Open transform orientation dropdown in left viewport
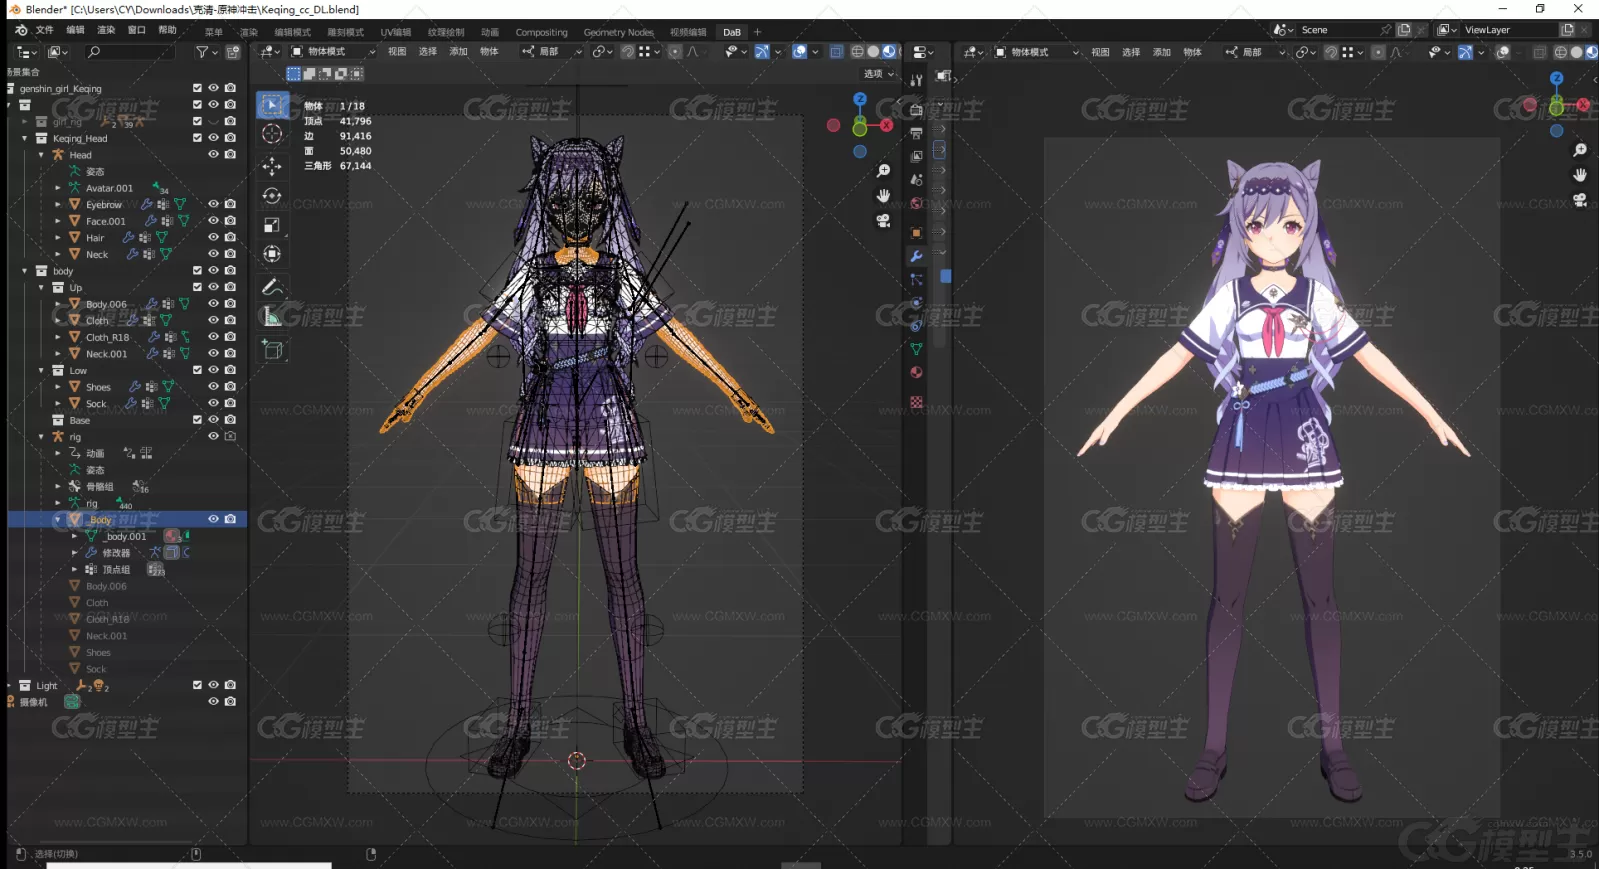1599x869 pixels. [x=551, y=52]
